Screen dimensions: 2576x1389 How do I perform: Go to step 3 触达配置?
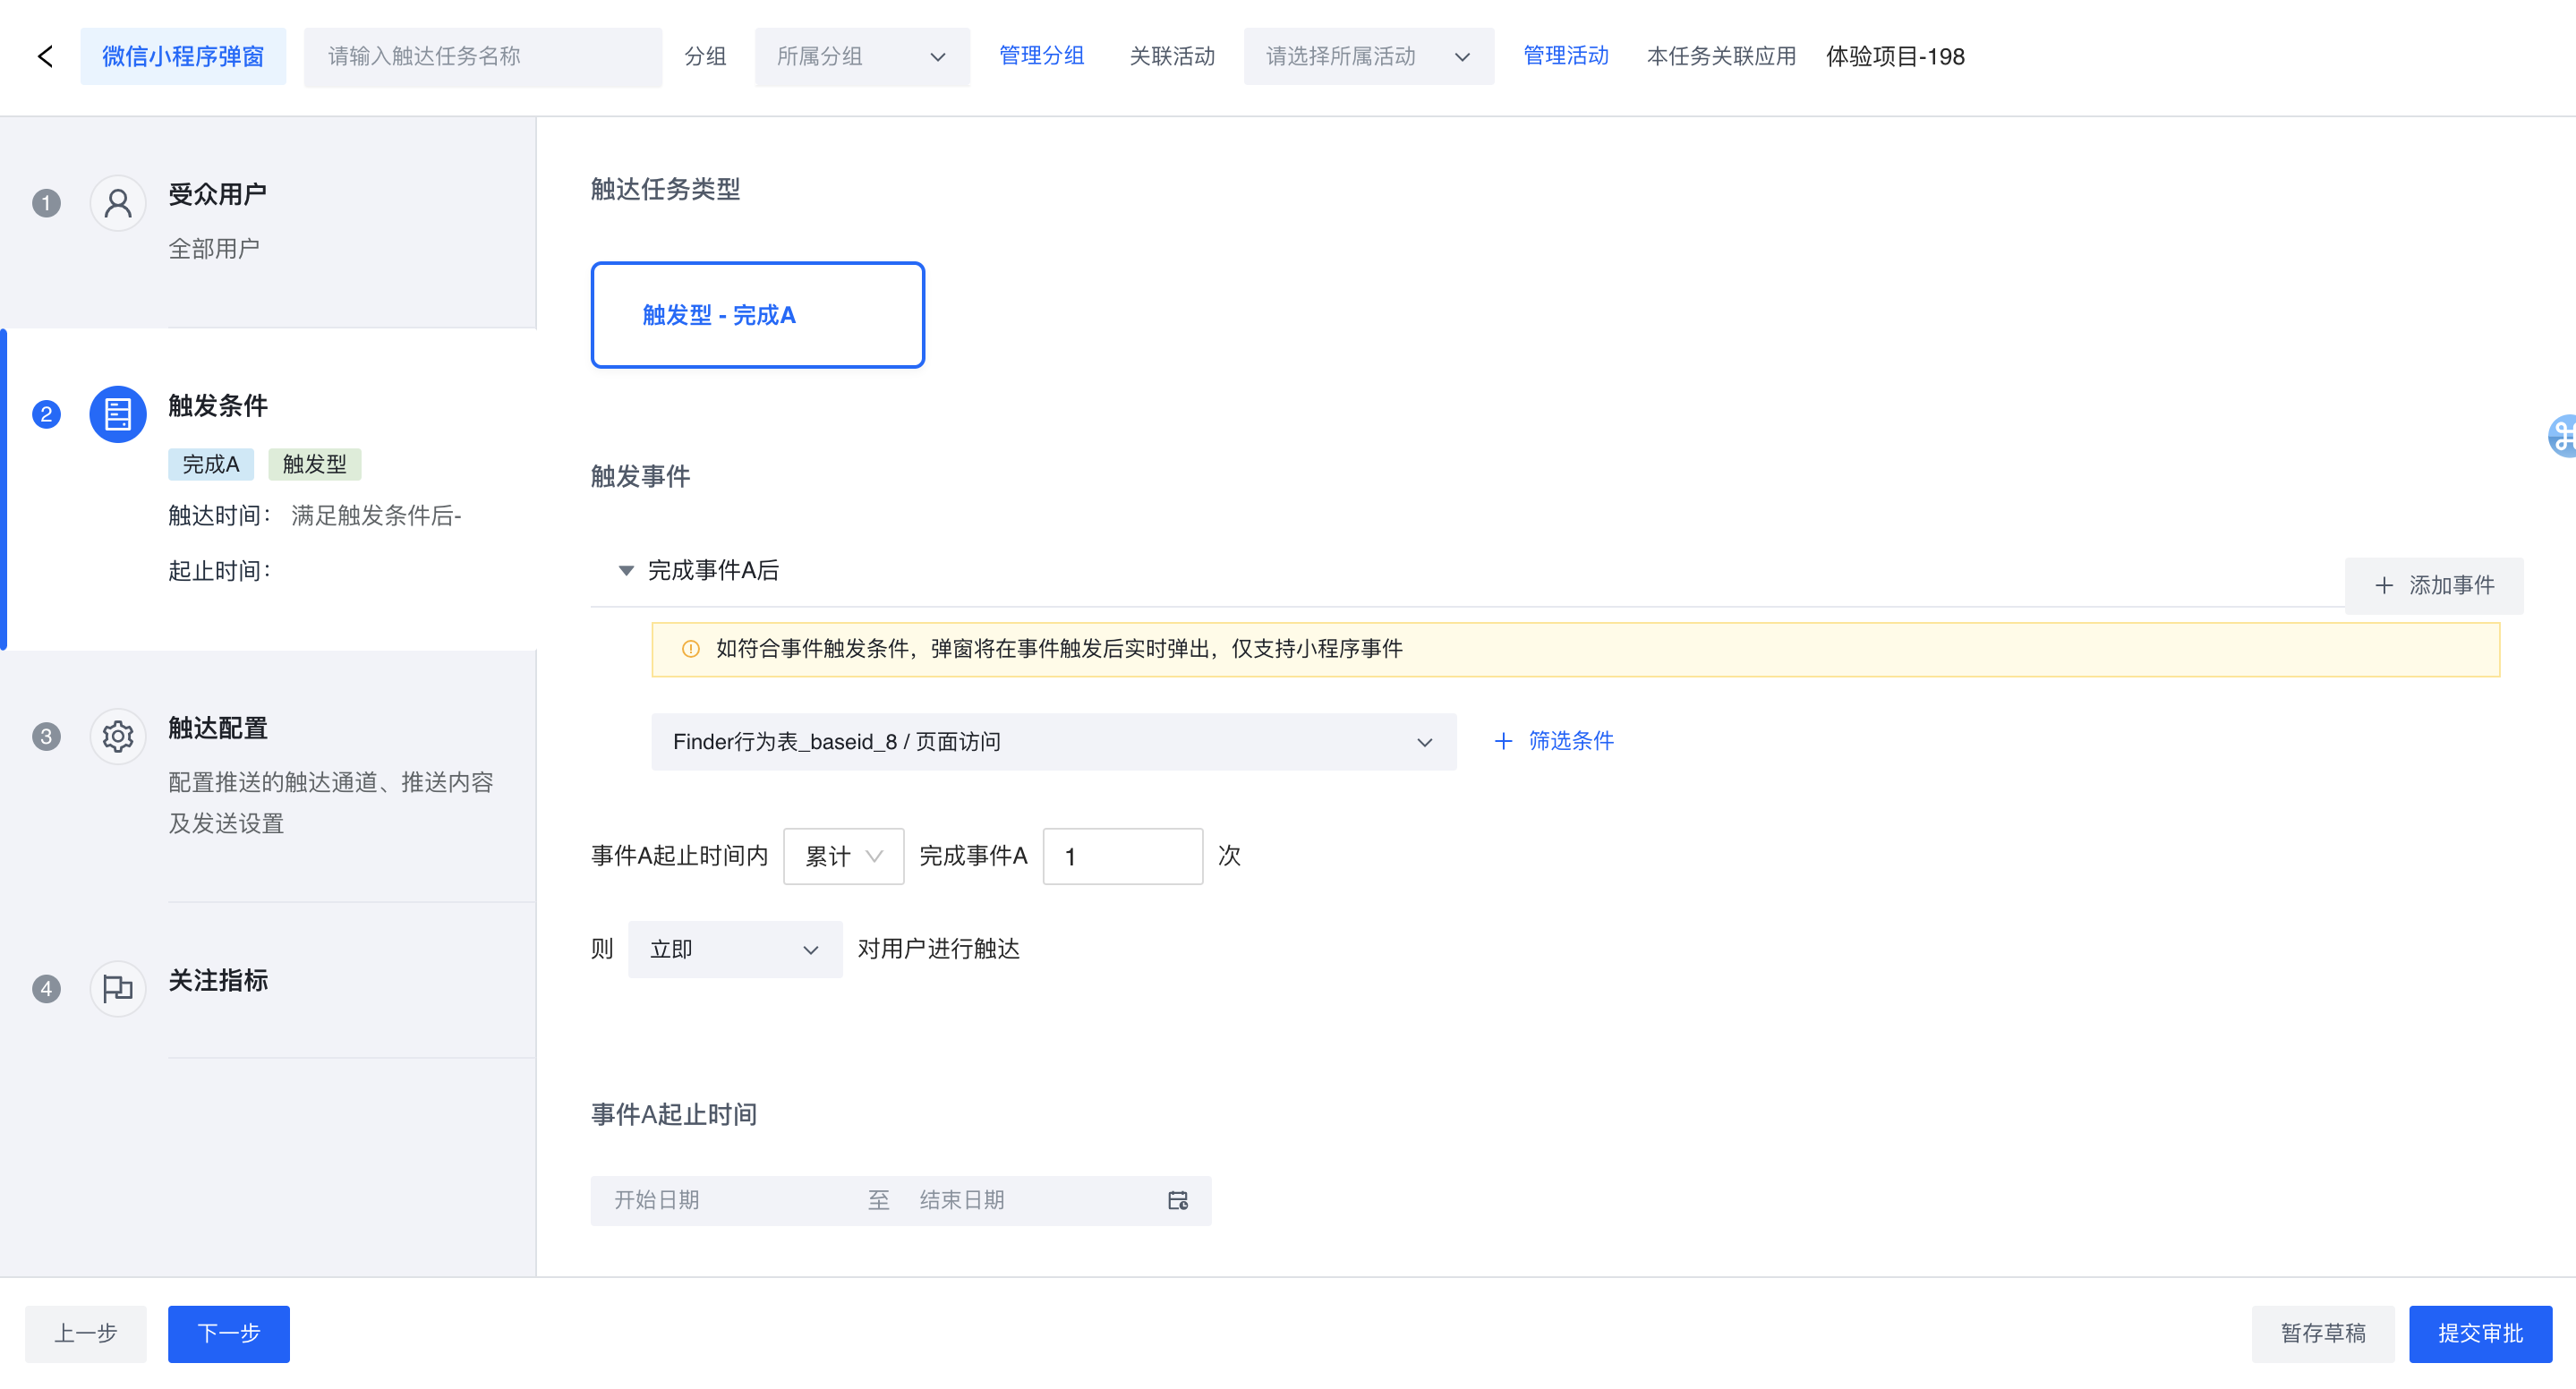tap(218, 728)
